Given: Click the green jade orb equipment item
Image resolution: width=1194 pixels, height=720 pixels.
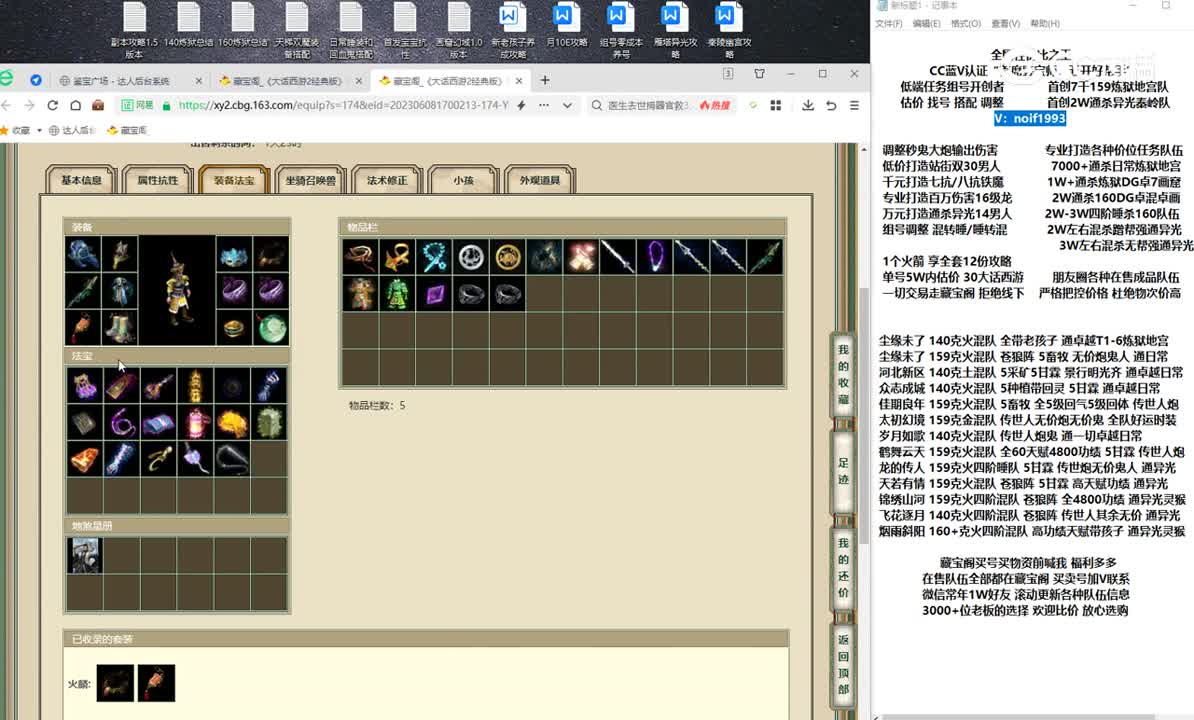Looking at the screenshot, I should pos(270,327).
